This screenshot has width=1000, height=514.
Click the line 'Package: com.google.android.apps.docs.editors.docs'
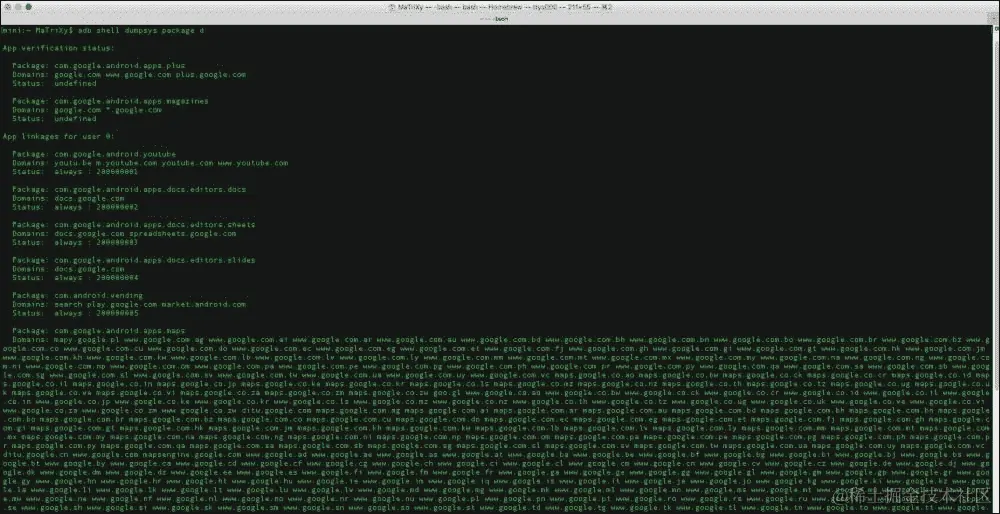(129, 189)
